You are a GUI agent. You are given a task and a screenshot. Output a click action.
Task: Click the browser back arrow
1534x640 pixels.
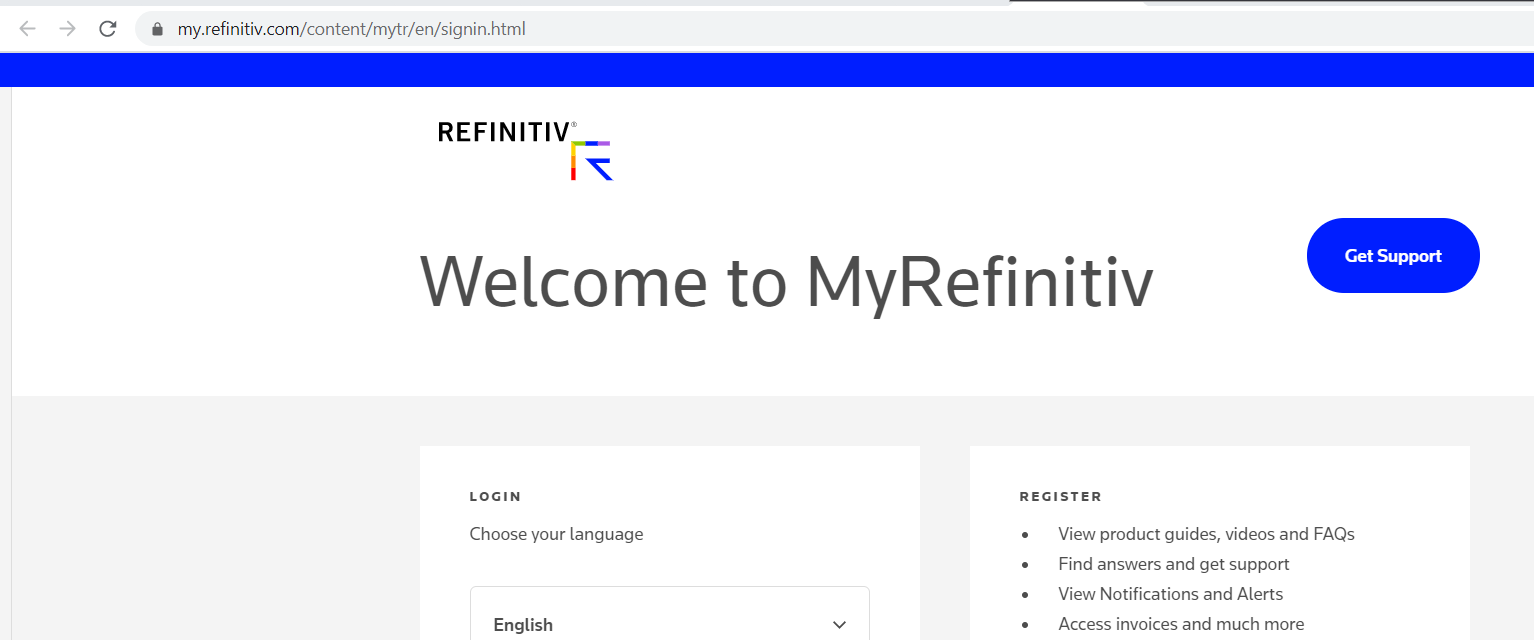[27, 29]
